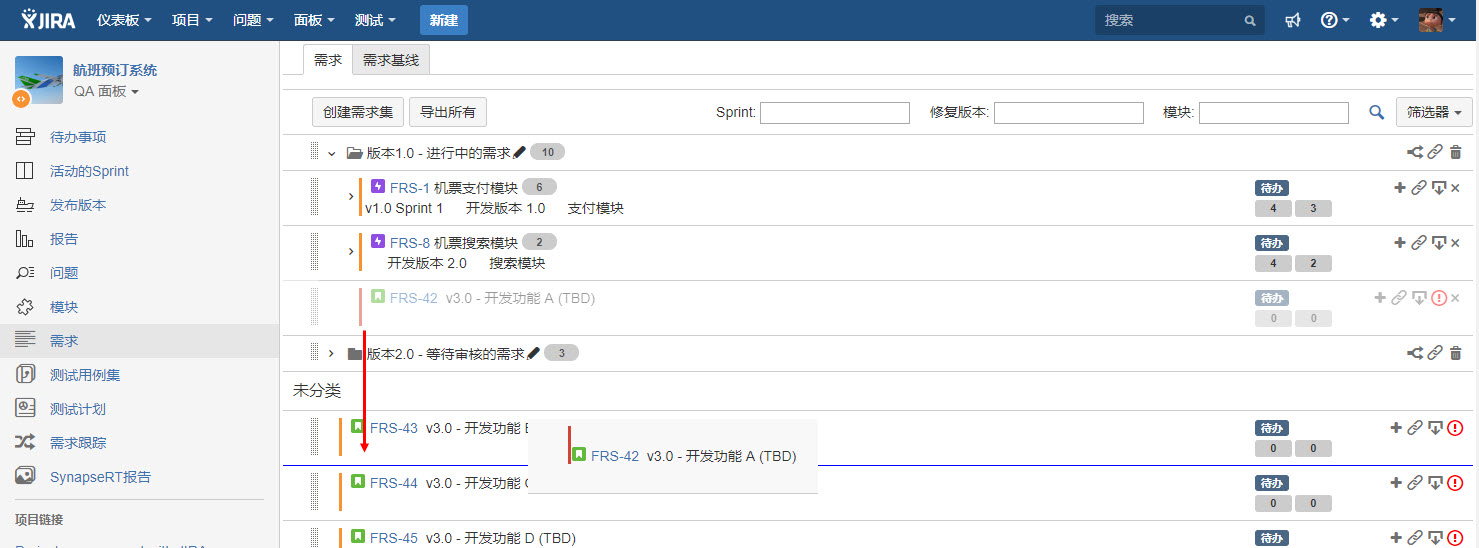This screenshot has height=548, width=1479.
Task: Click link icon on FRS-44 row
Action: pos(1415,483)
